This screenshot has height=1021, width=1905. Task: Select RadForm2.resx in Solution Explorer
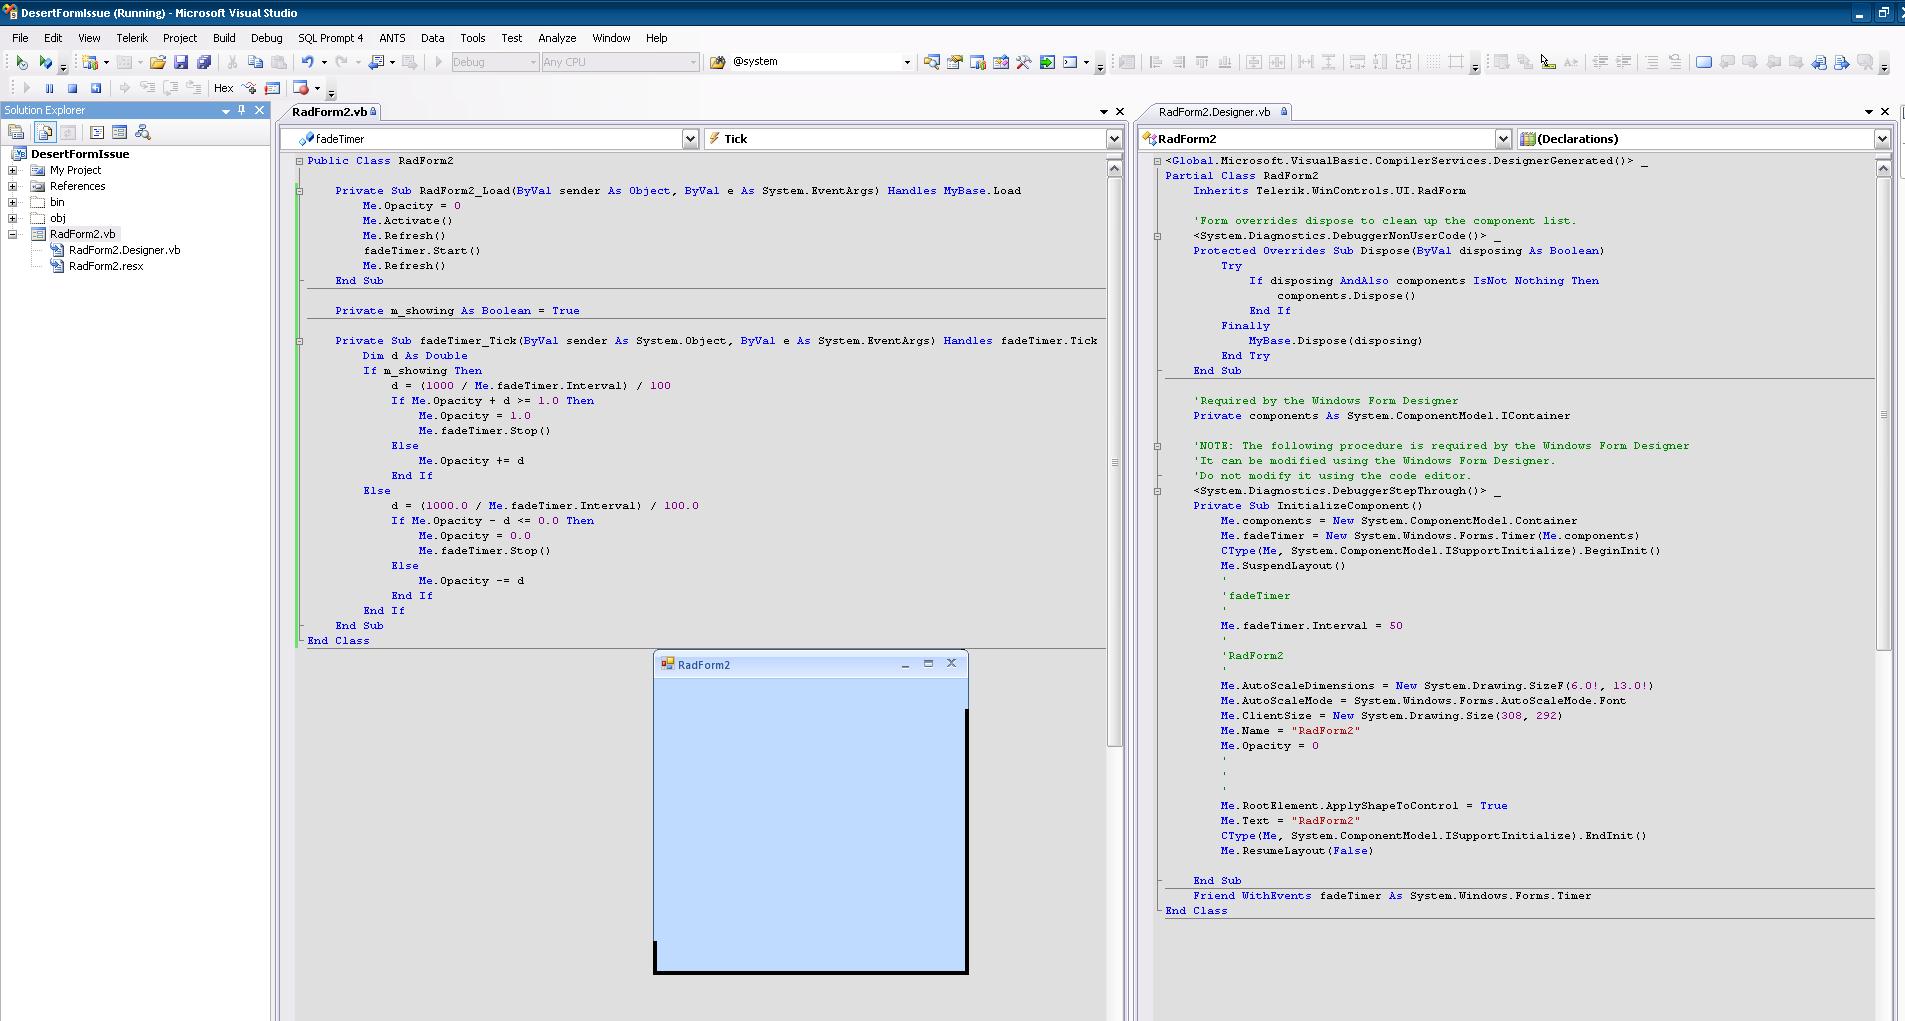106,266
